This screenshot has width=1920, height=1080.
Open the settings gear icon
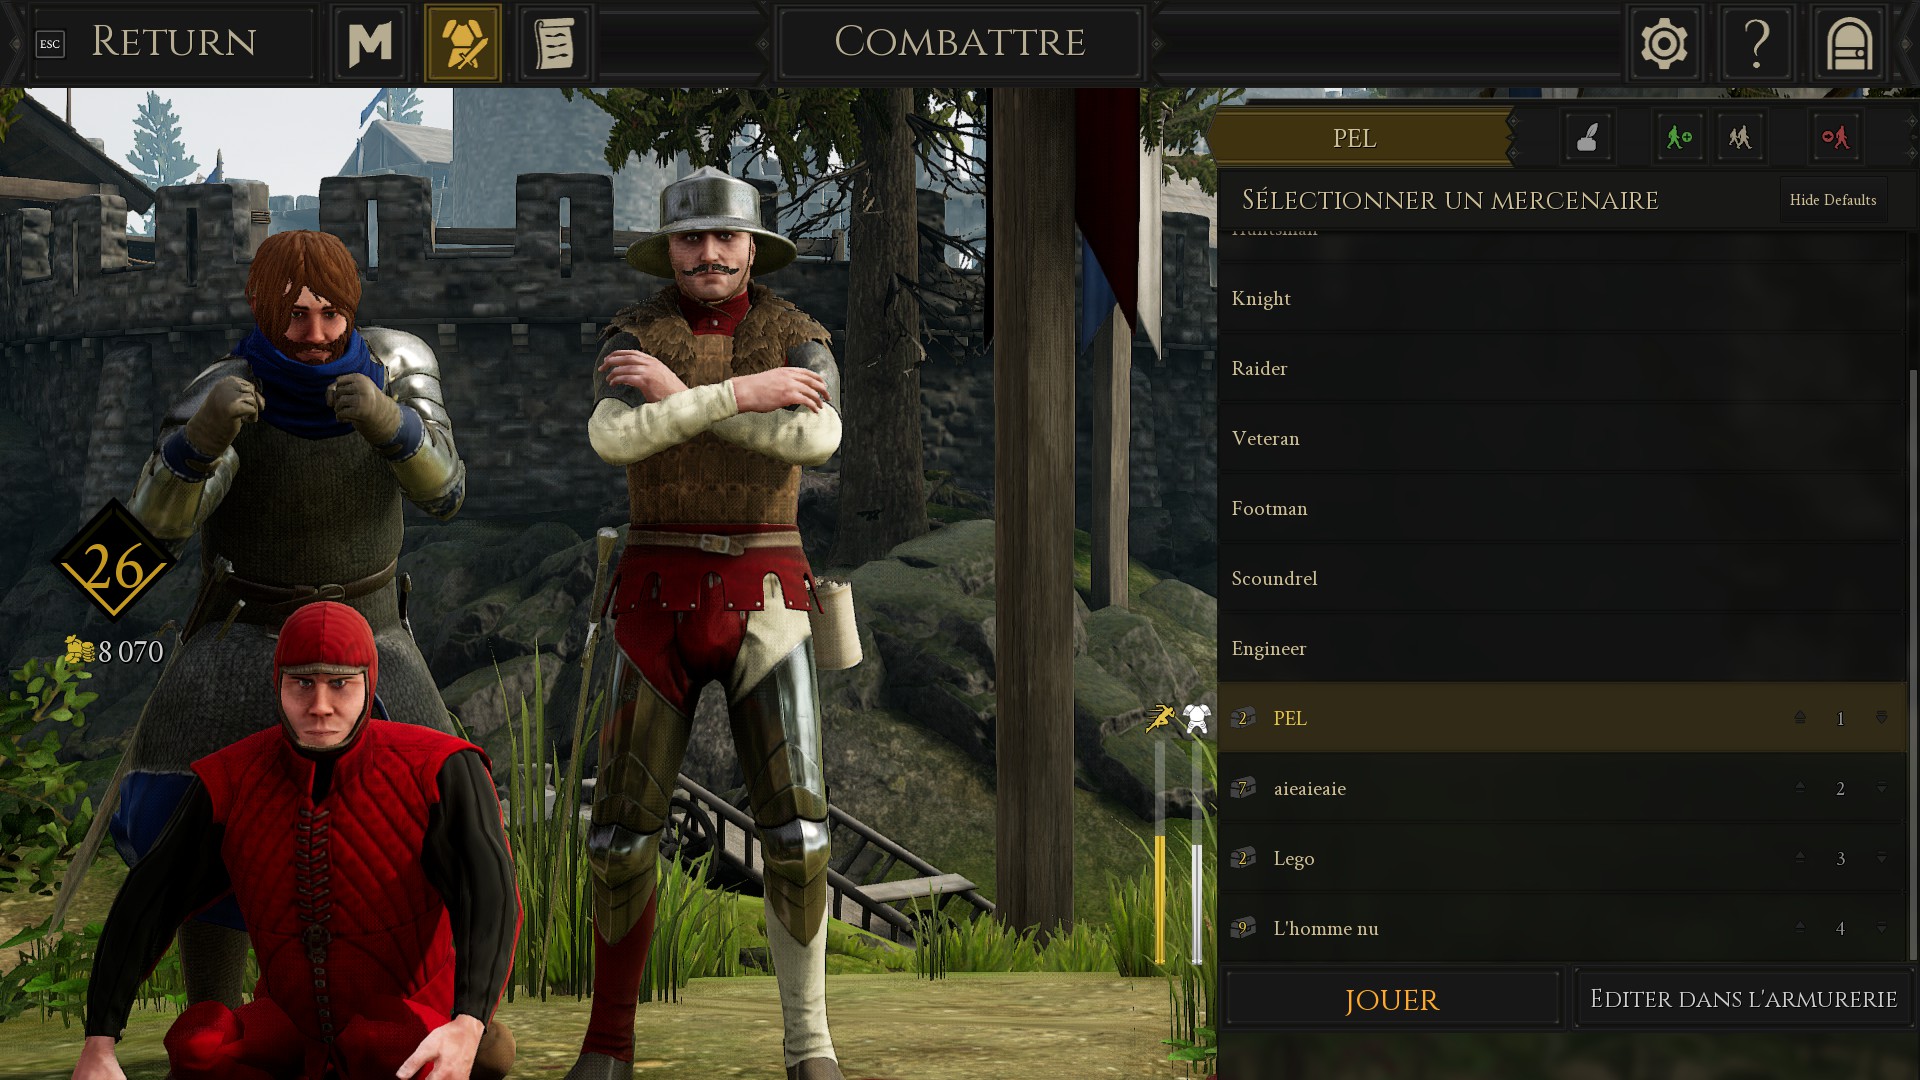(x=1664, y=43)
